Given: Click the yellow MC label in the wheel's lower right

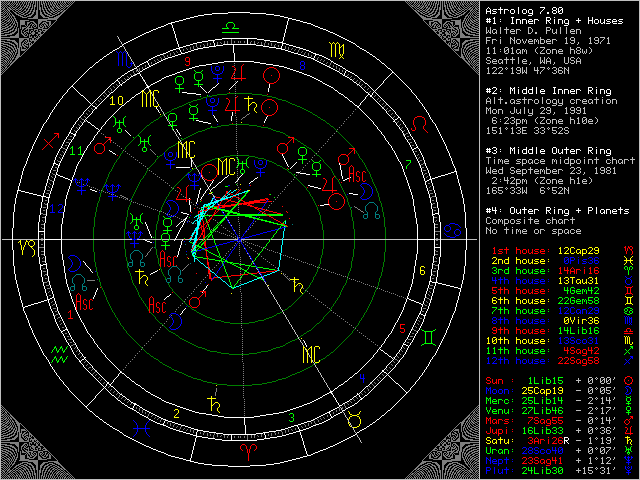Looking at the screenshot, I should pyautogui.click(x=311, y=353).
